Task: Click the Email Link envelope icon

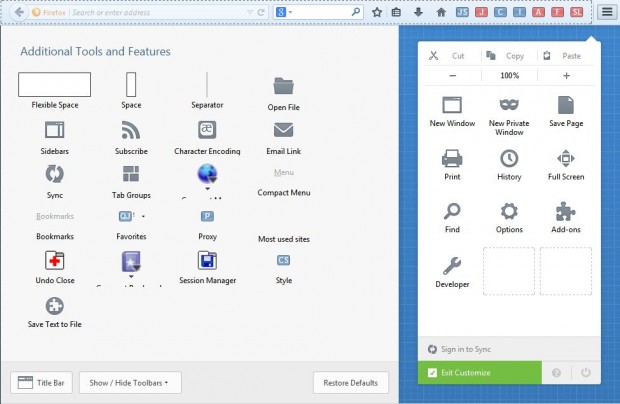Action: click(284, 130)
